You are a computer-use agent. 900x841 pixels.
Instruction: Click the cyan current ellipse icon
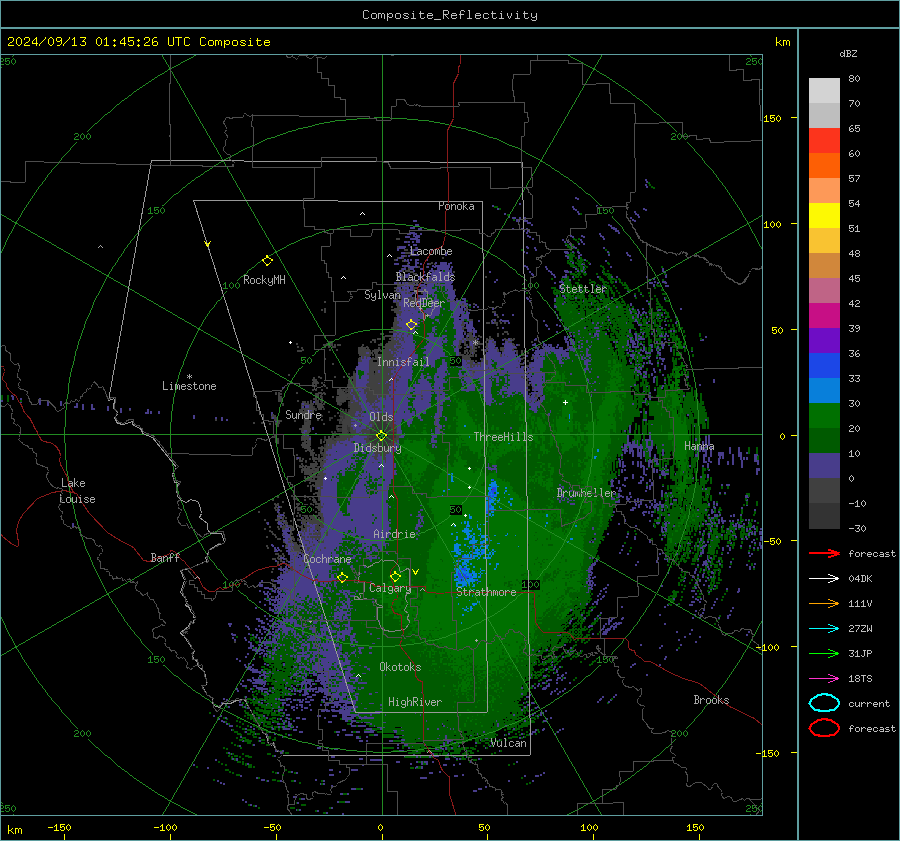[x=824, y=703]
